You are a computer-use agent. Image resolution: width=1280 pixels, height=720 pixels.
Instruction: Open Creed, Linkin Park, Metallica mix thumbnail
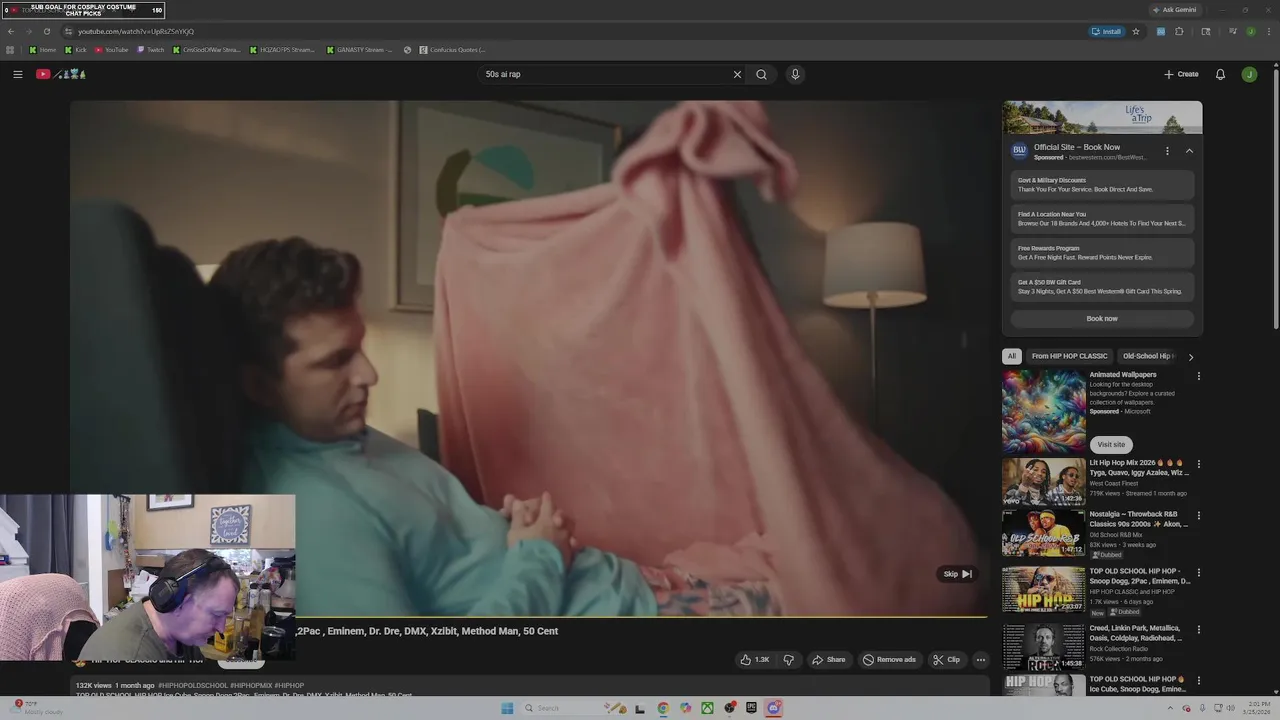pos(1043,646)
